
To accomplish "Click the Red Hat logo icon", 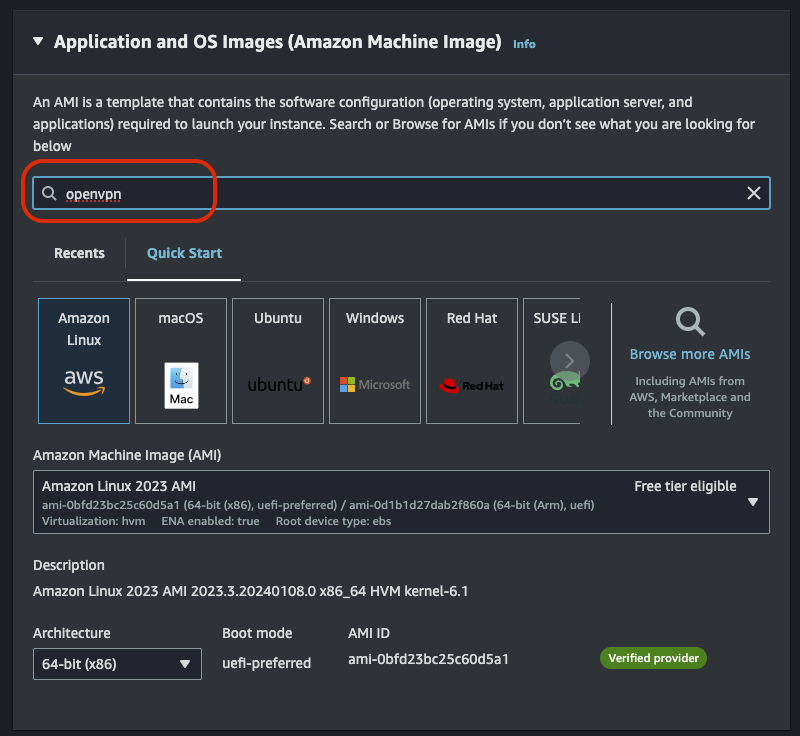I will (471, 386).
